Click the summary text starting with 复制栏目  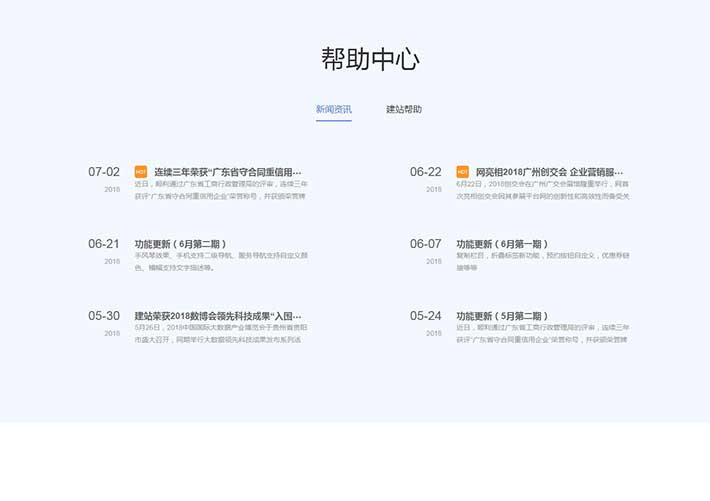(543, 262)
